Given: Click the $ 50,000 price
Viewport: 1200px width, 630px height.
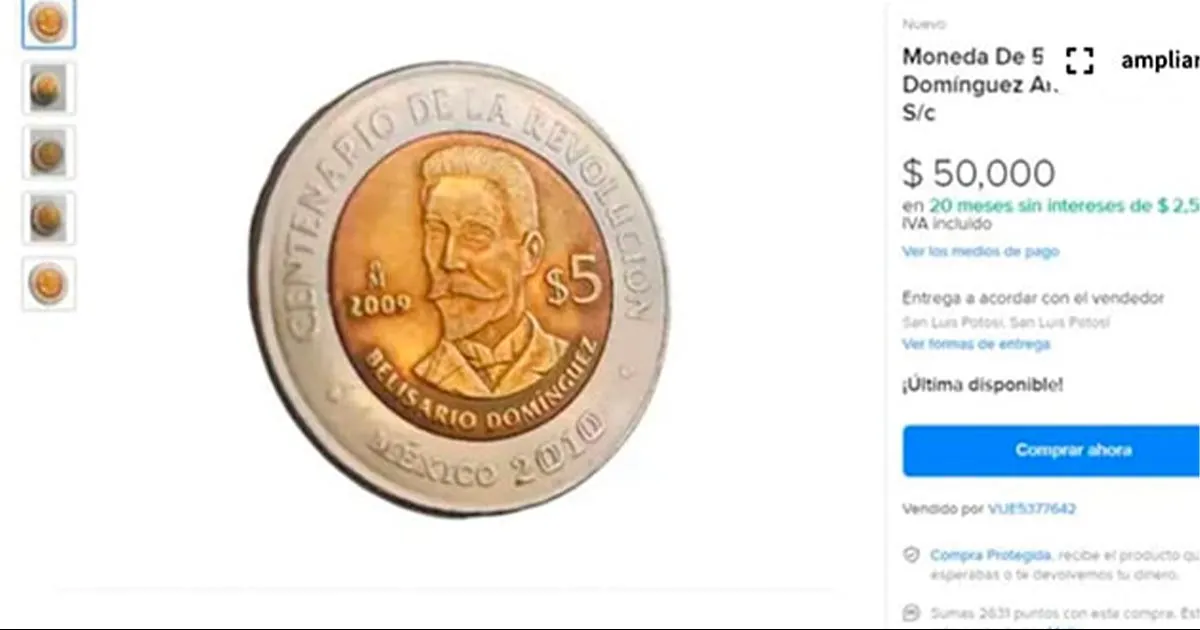Looking at the screenshot, I should 978,174.
